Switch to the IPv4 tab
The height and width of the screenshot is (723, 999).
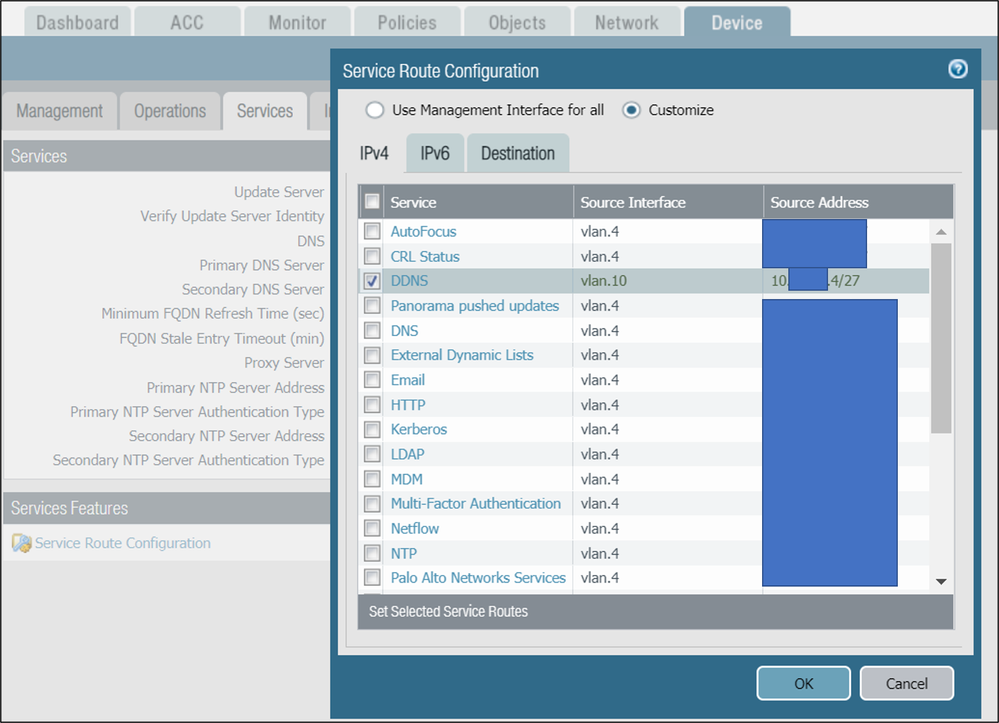point(374,154)
